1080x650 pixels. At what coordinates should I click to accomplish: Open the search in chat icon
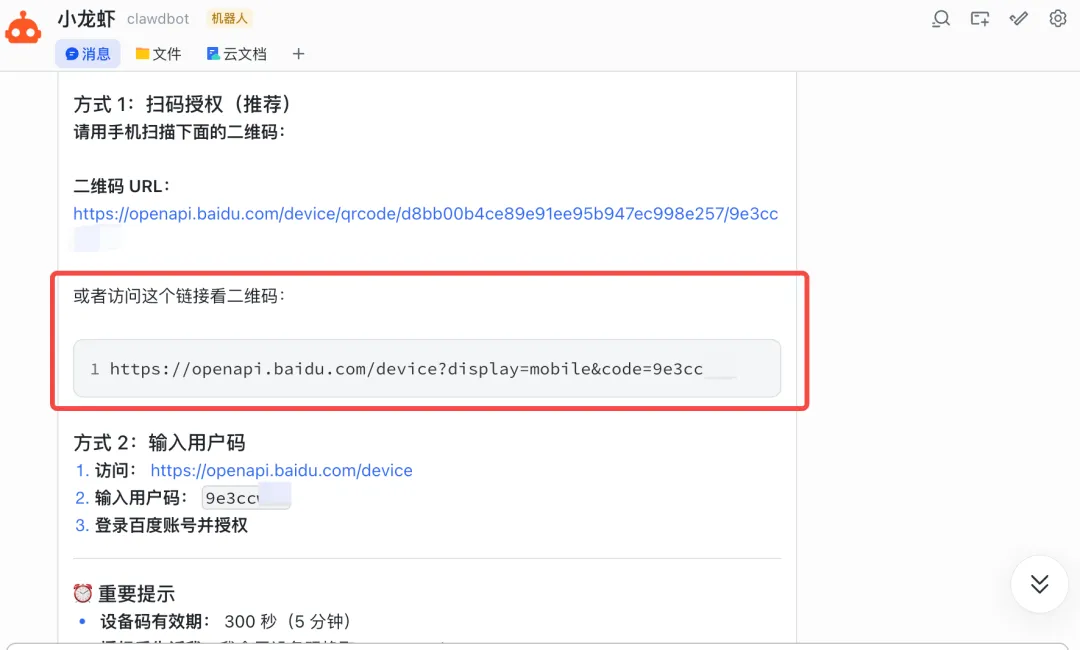tap(940, 19)
